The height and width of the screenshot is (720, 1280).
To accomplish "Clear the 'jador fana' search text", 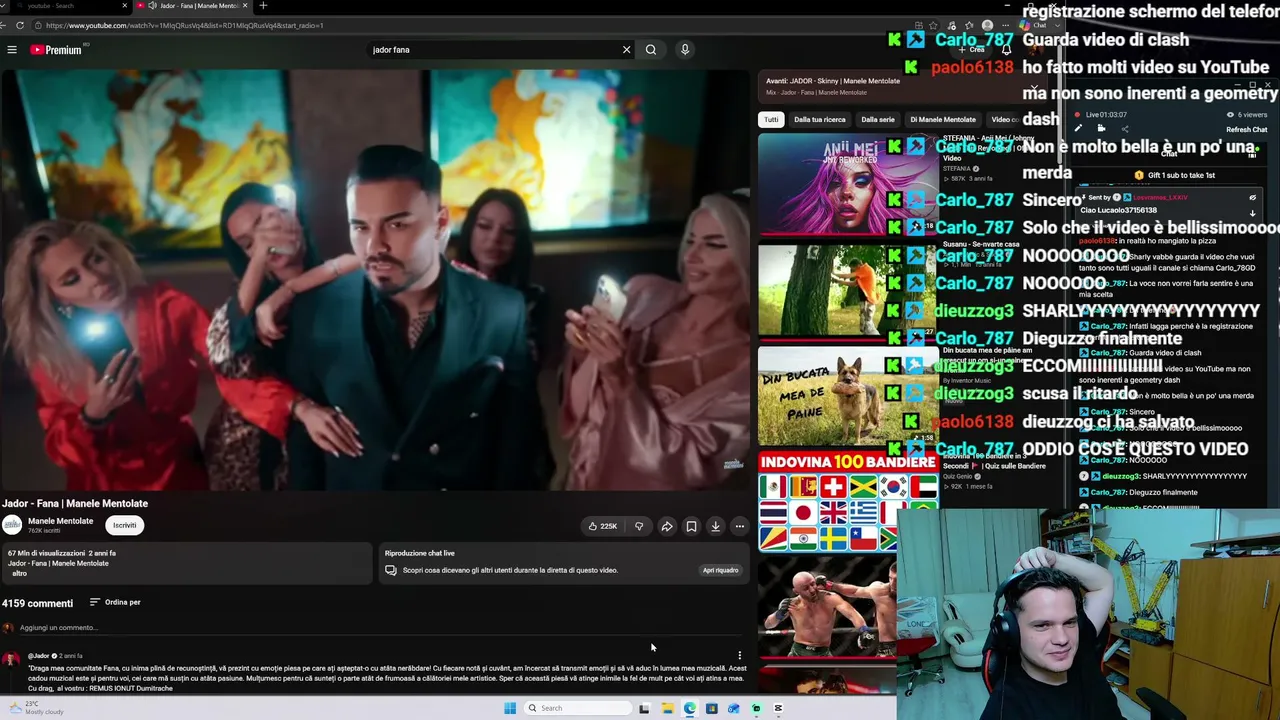I will click(627, 50).
